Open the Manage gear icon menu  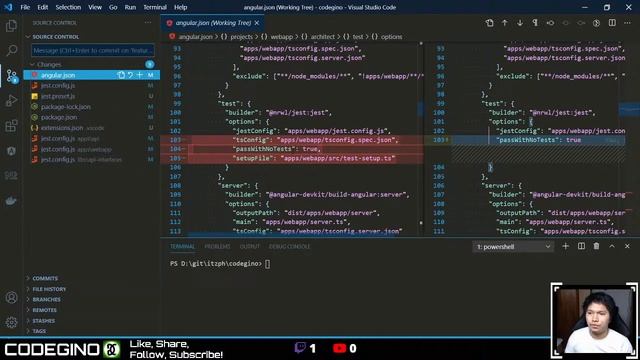point(11,322)
